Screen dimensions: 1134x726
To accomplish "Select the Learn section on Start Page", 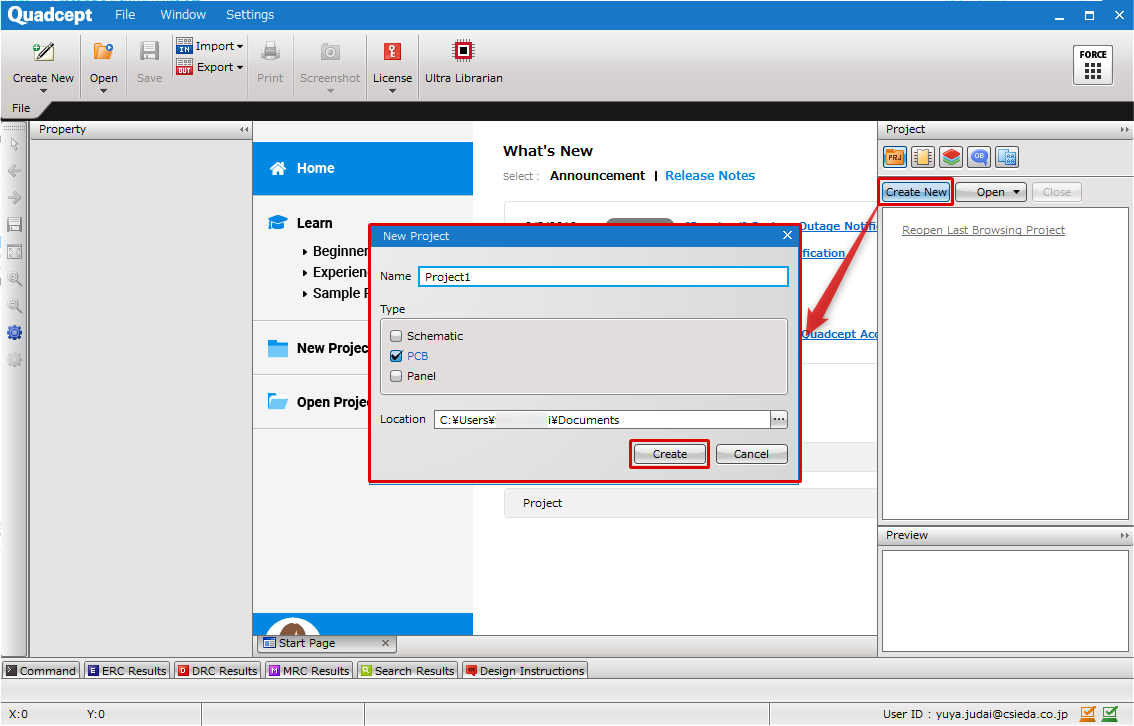I will pos(315,223).
